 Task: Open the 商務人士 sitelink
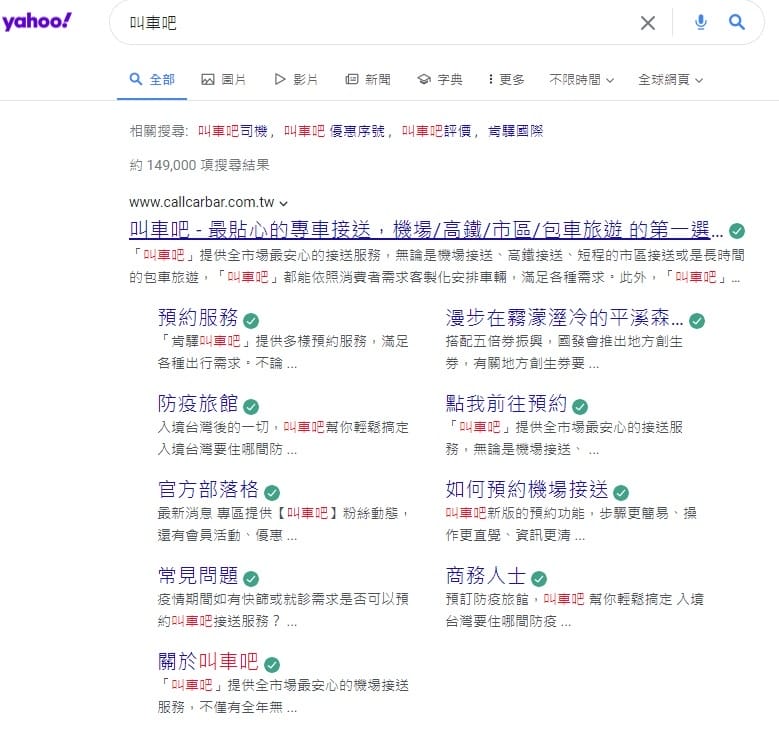click(x=486, y=575)
